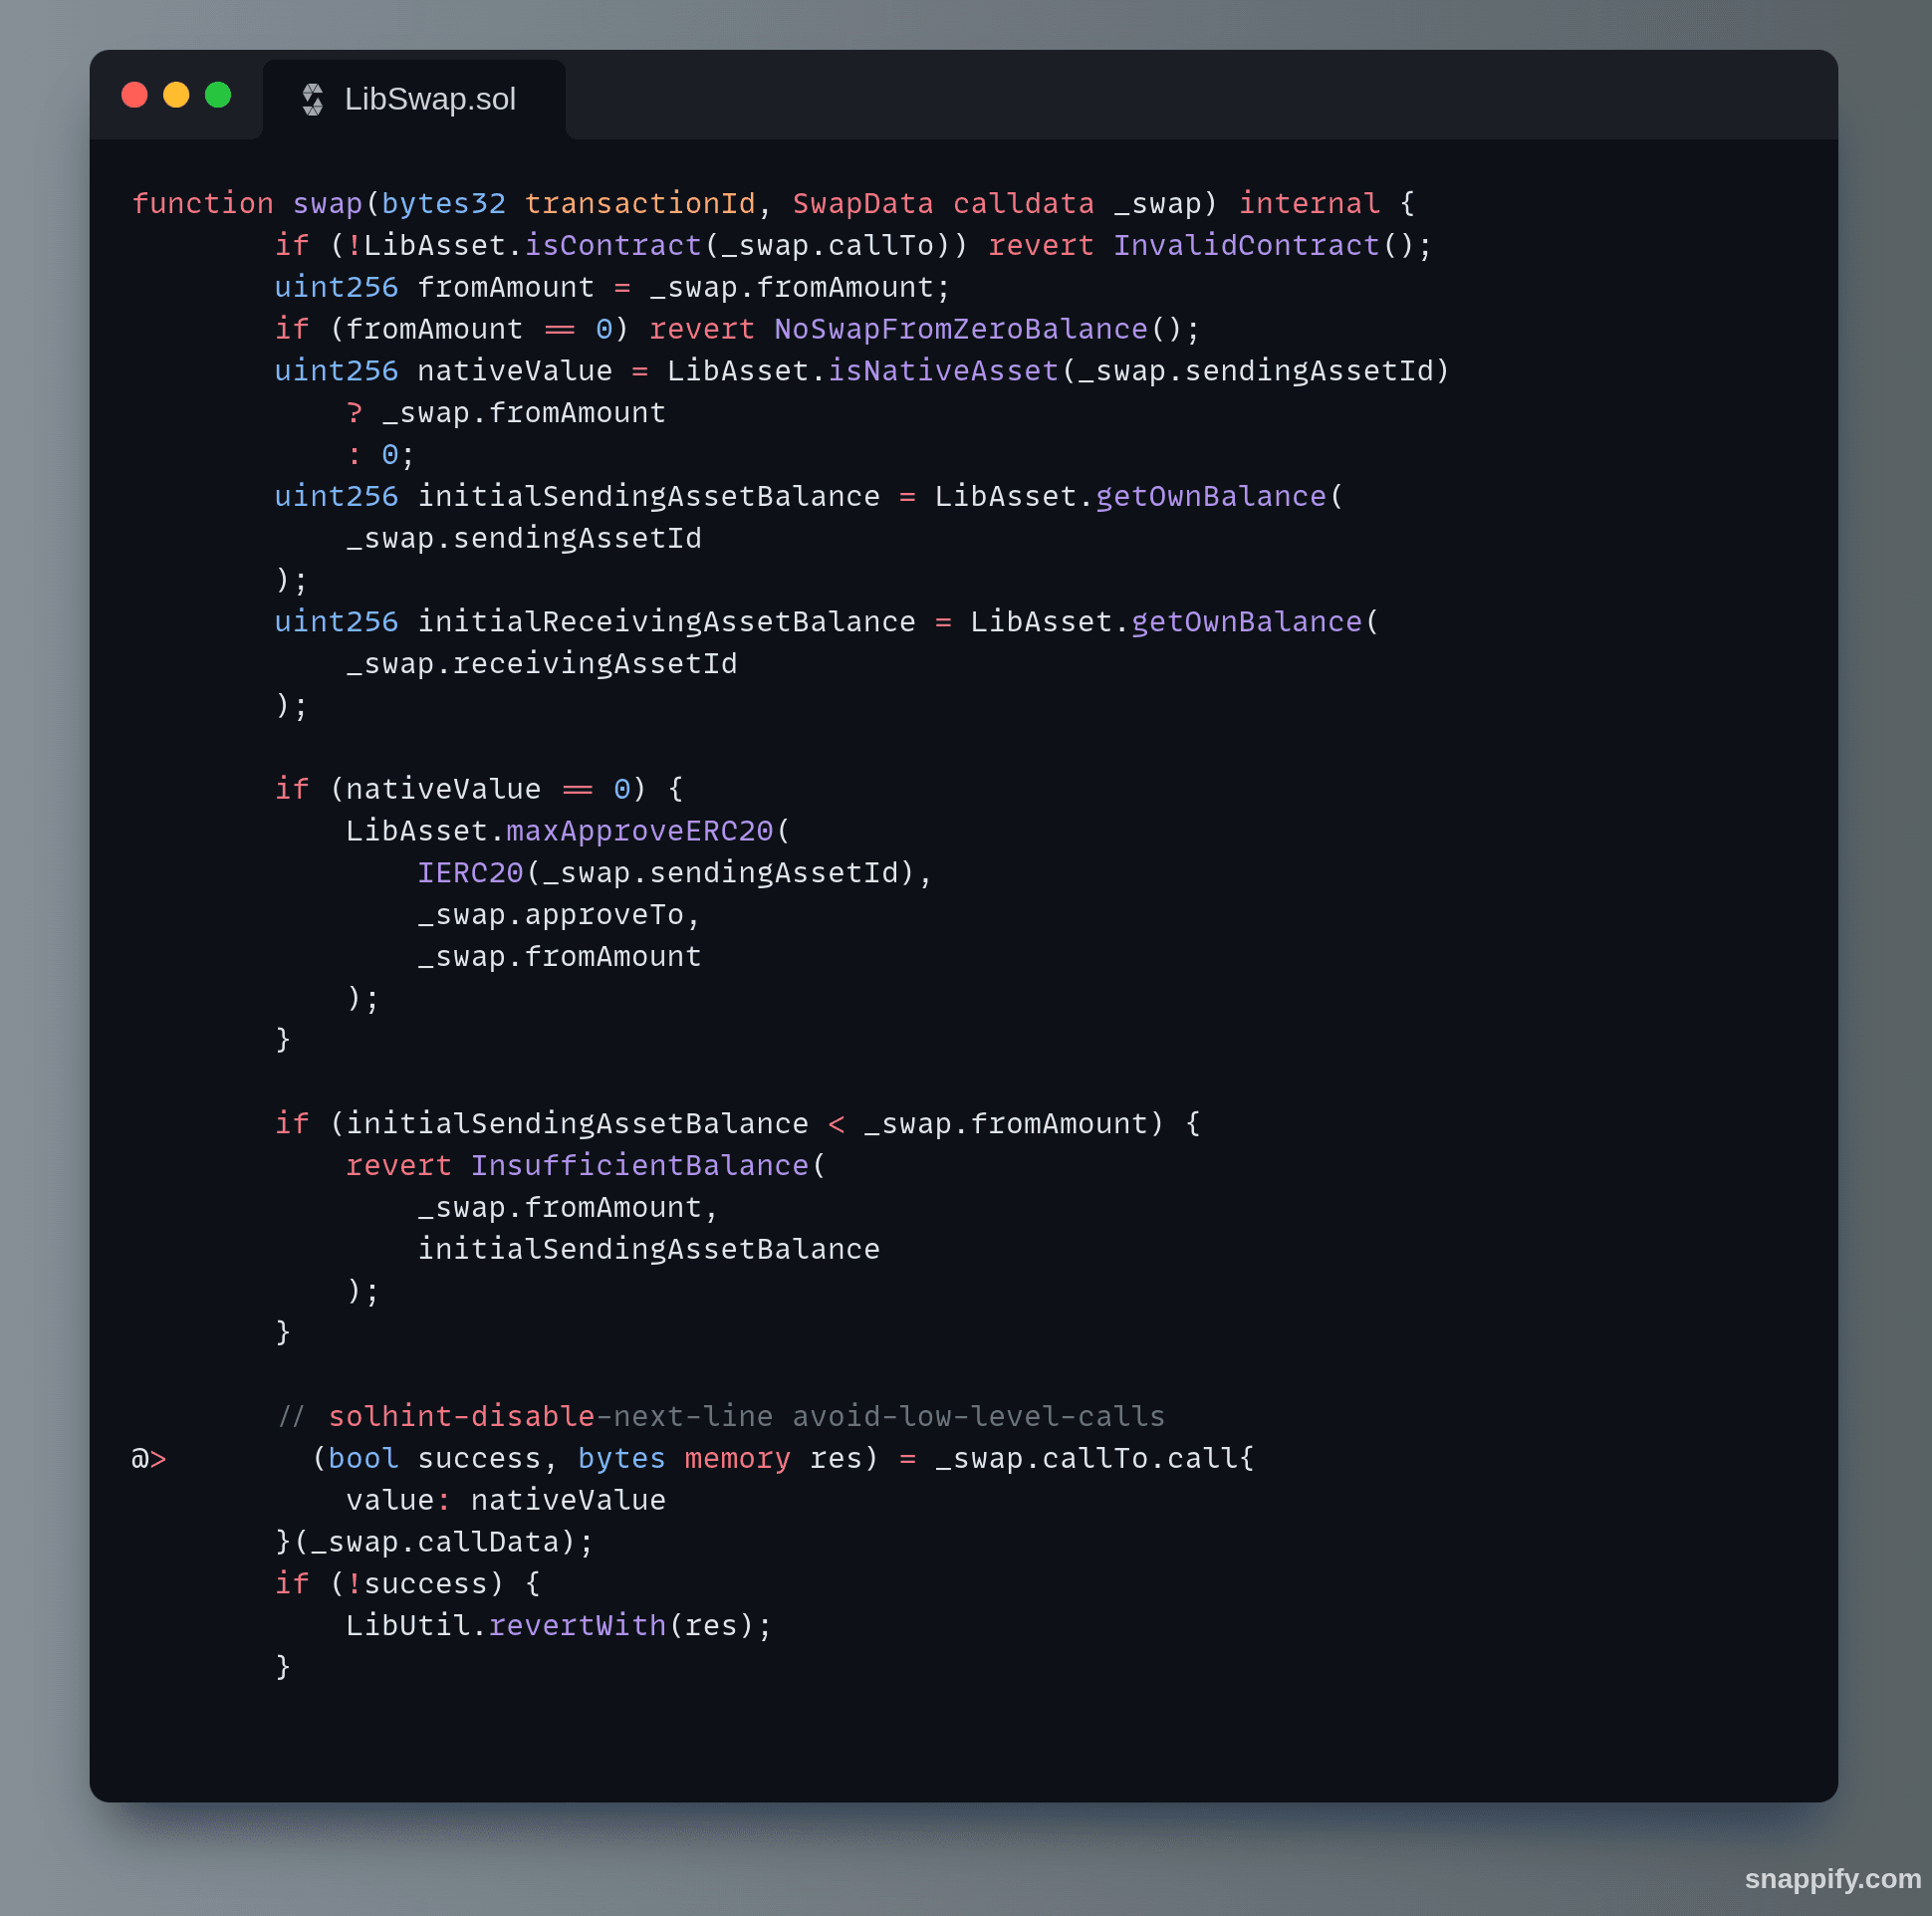This screenshot has height=1916, width=1932.
Task: Click the red close window dot
Action: pos(135,95)
